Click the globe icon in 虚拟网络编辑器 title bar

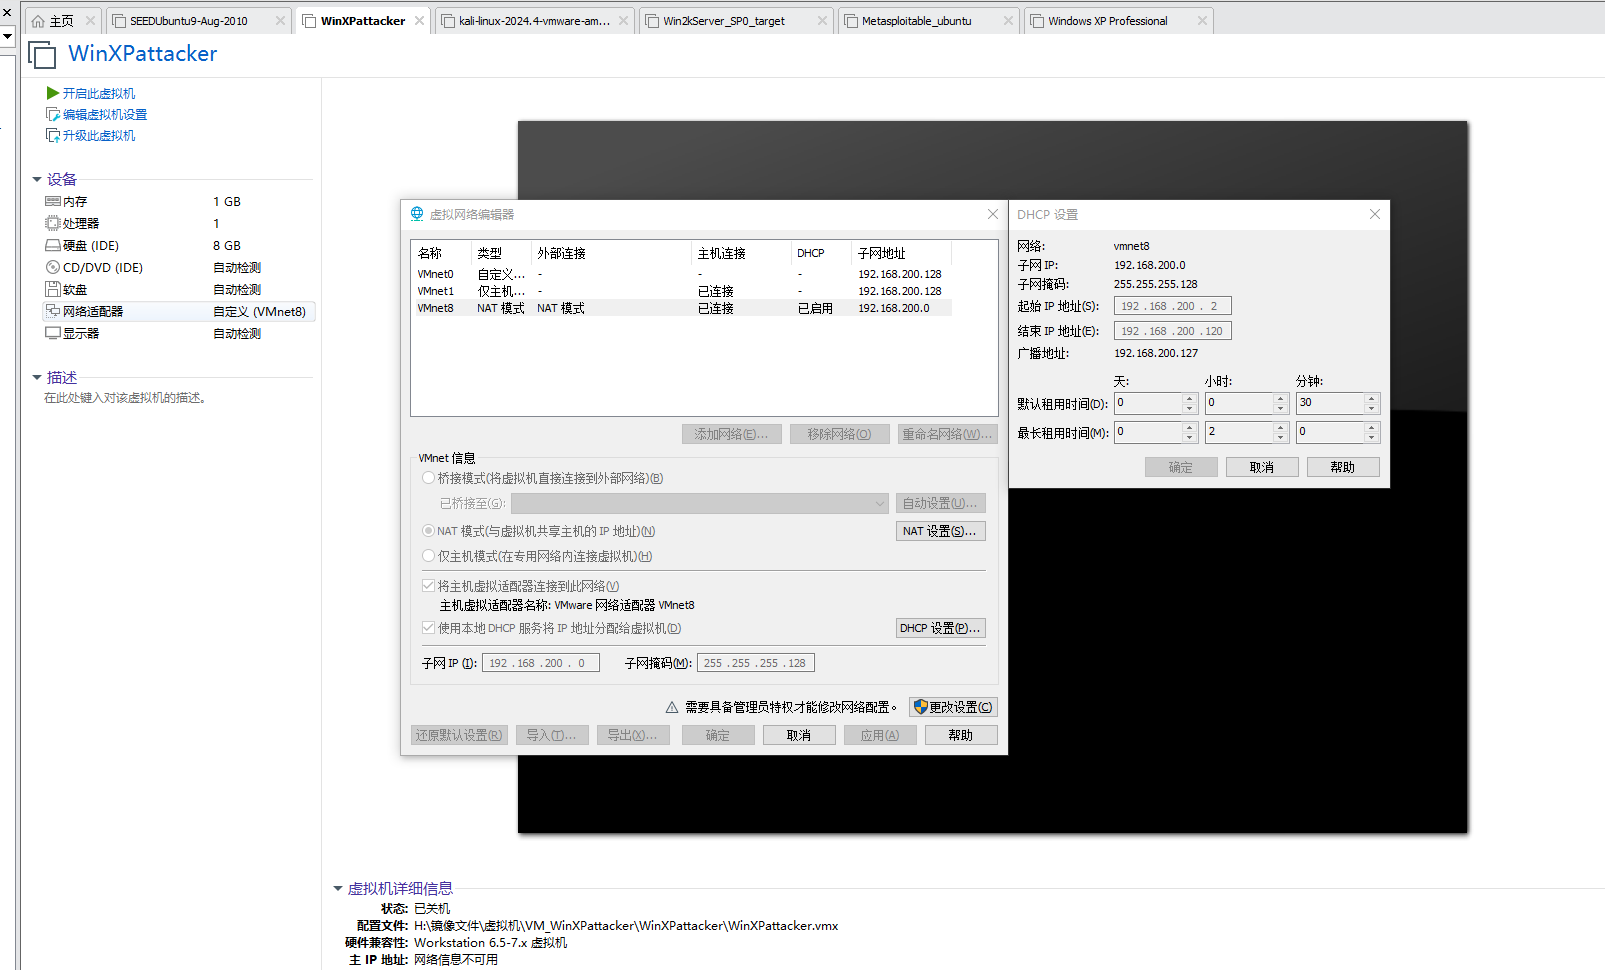(417, 214)
